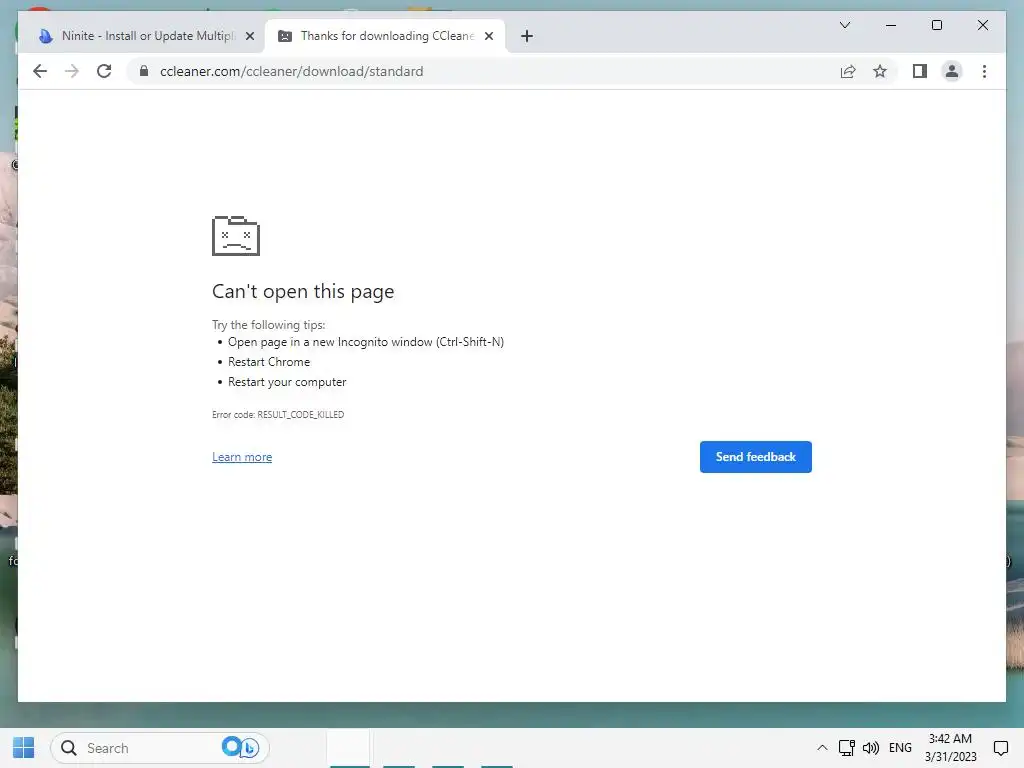Switch the ENG input language
The image size is (1024, 768).
tap(900, 748)
